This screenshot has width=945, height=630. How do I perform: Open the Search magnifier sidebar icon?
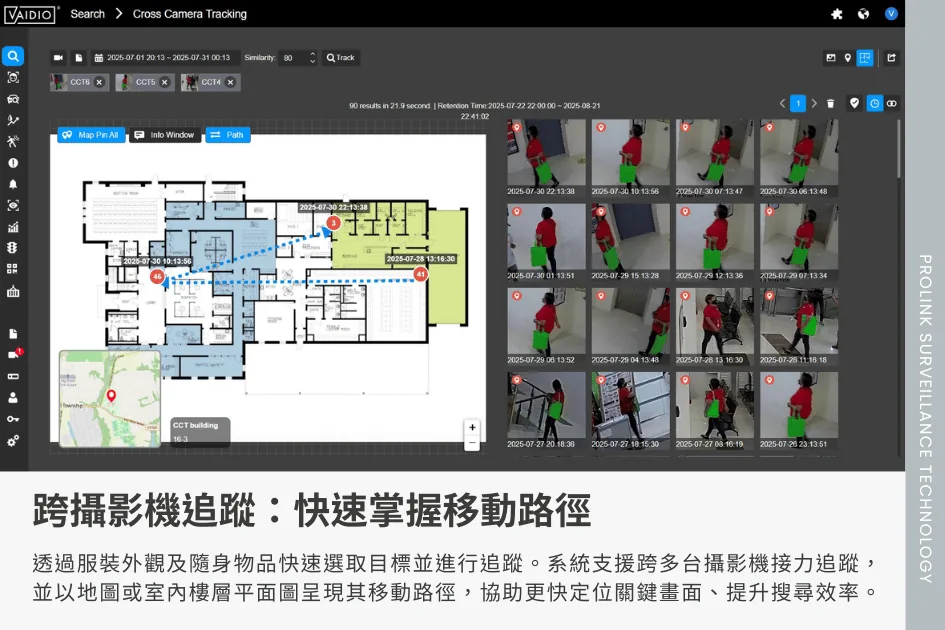13,56
